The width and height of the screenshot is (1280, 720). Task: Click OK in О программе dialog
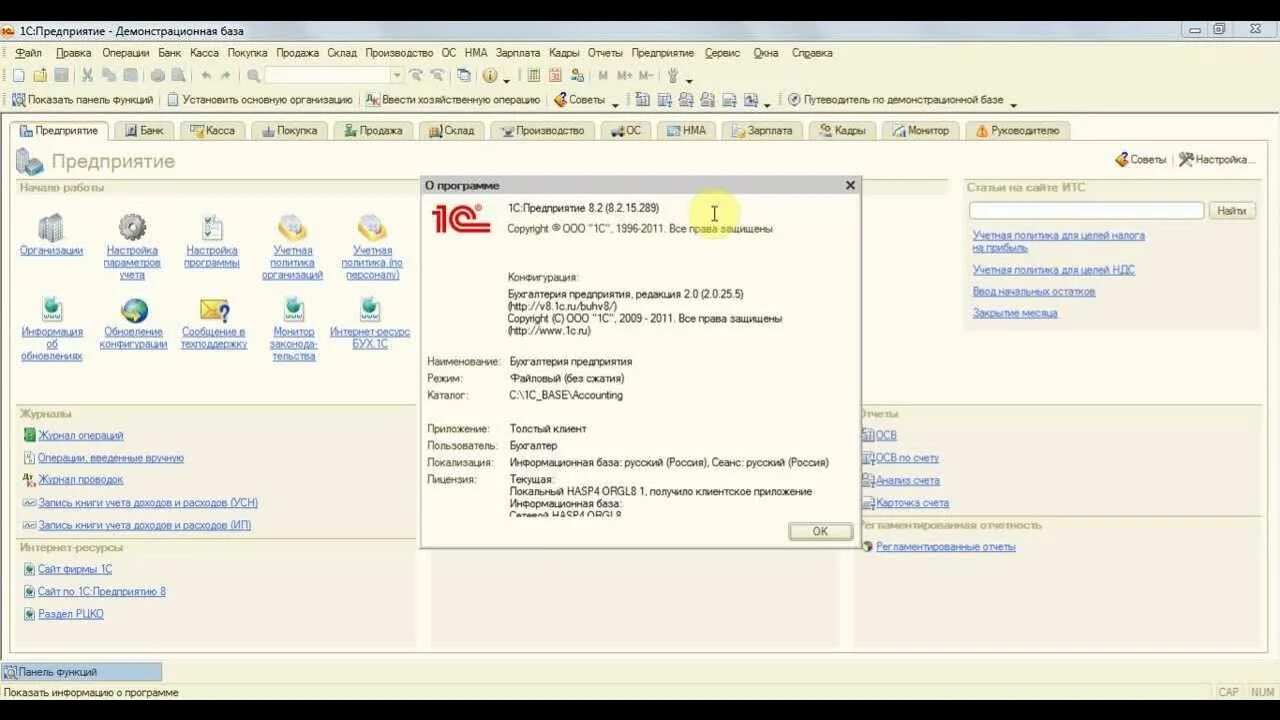click(820, 531)
